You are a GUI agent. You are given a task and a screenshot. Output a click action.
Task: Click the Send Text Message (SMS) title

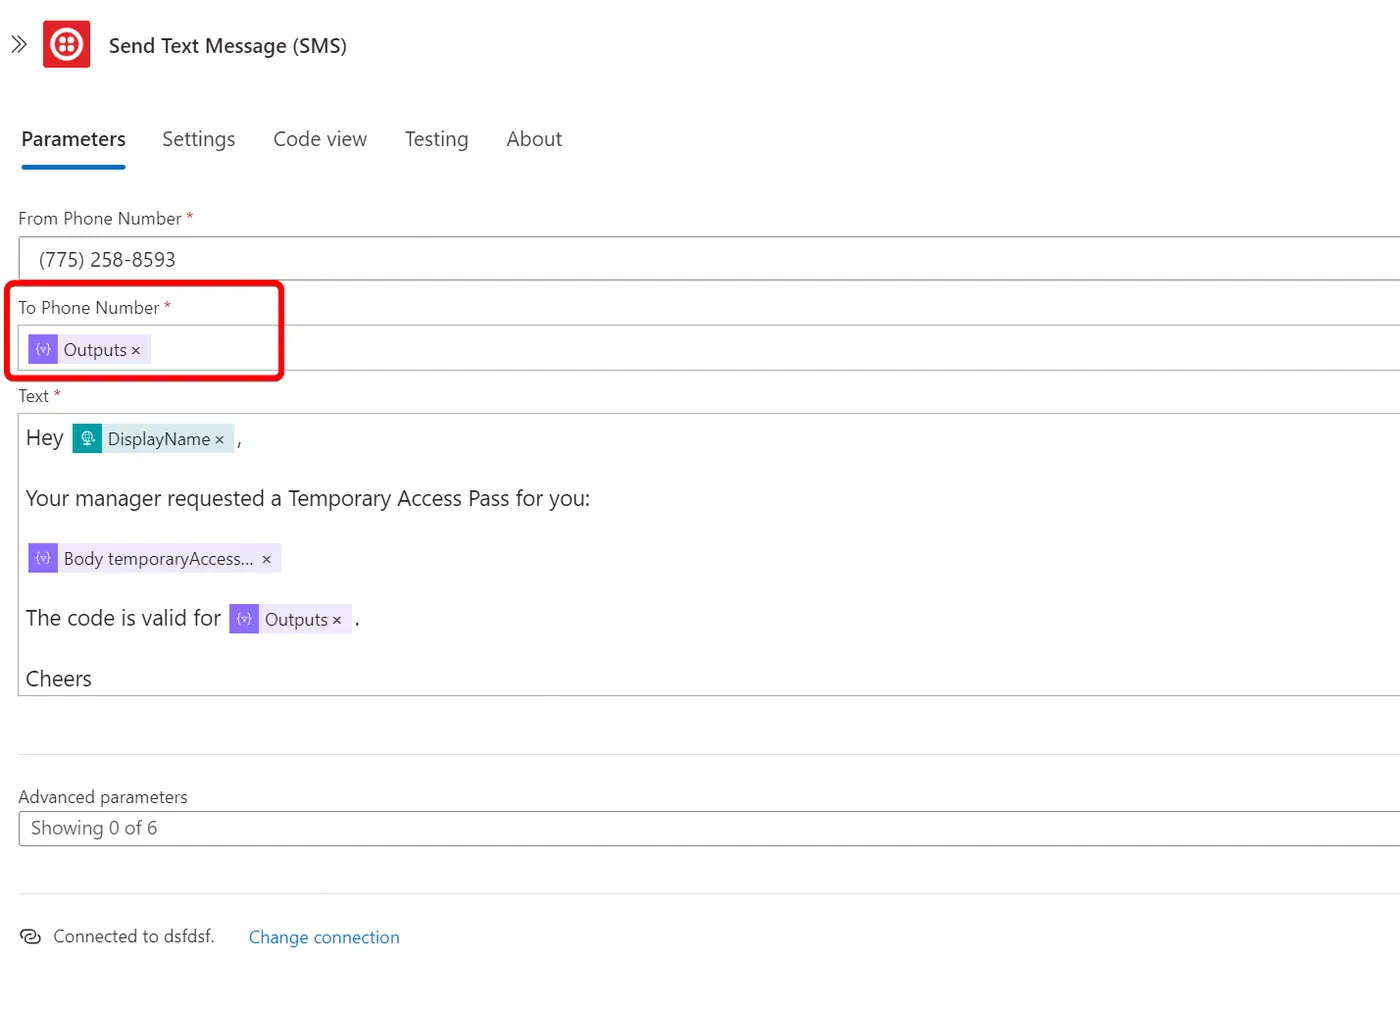click(x=228, y=46)
